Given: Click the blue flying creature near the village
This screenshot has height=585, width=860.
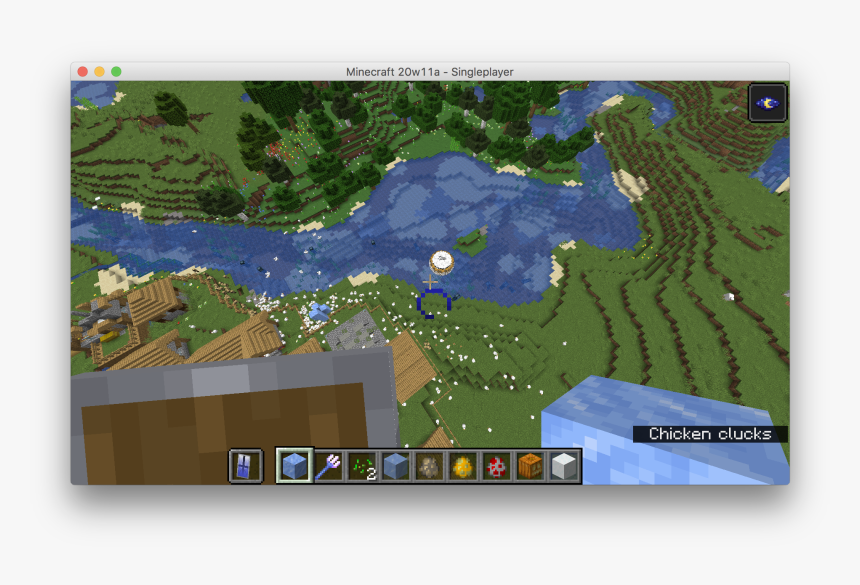Looking at the screenshot, I should point(319,312).
